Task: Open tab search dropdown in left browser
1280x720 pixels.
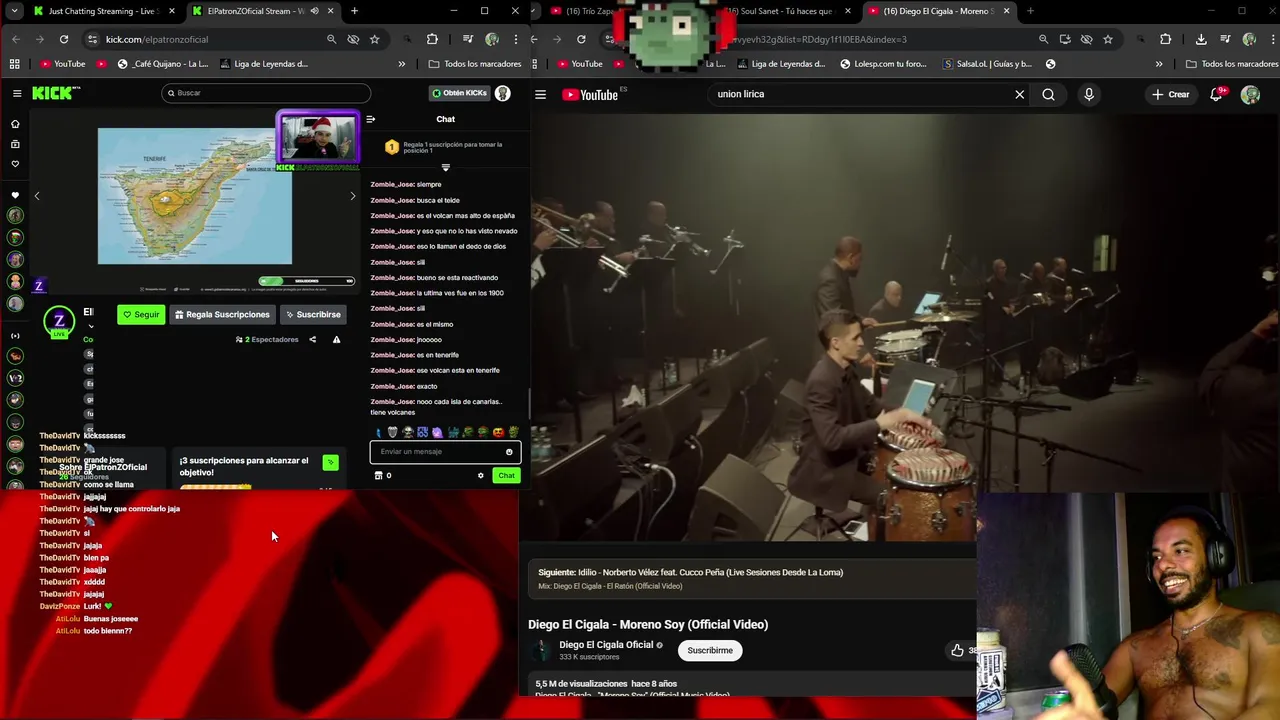Action: [16, 11]
